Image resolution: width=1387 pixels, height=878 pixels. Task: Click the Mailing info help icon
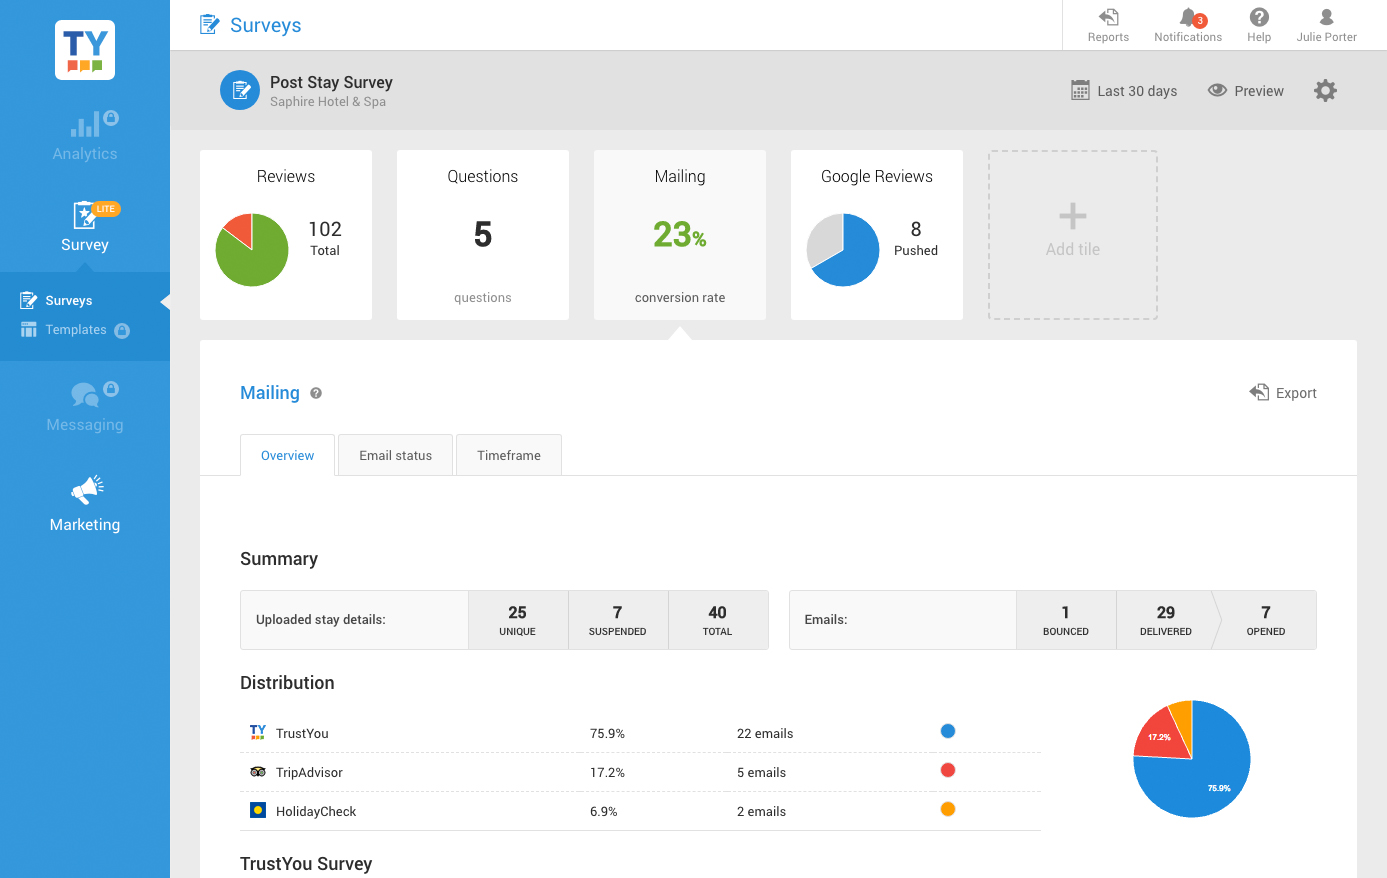click(x=316, y=394)
